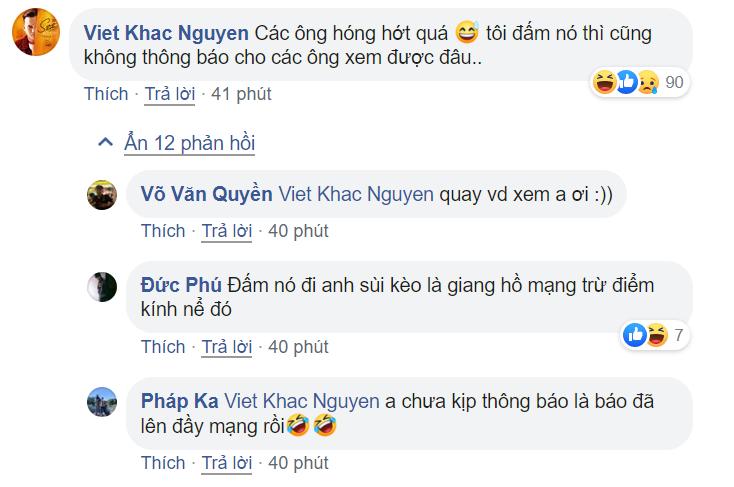Viewport: 734px width, 487px height.
Task: Open Võ Văn Quyền's profile picture
Action: (x=102, y=194)
